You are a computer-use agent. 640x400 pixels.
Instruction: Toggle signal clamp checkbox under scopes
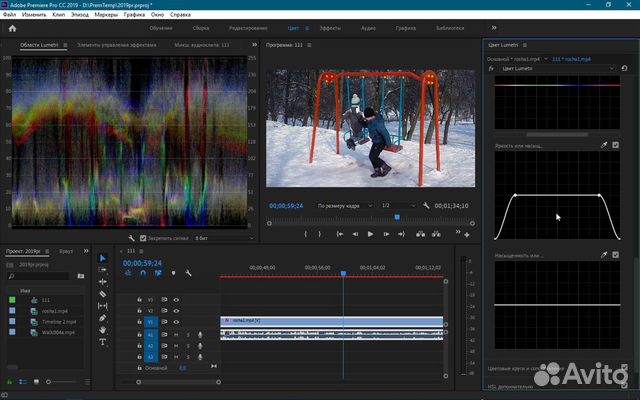143,239
